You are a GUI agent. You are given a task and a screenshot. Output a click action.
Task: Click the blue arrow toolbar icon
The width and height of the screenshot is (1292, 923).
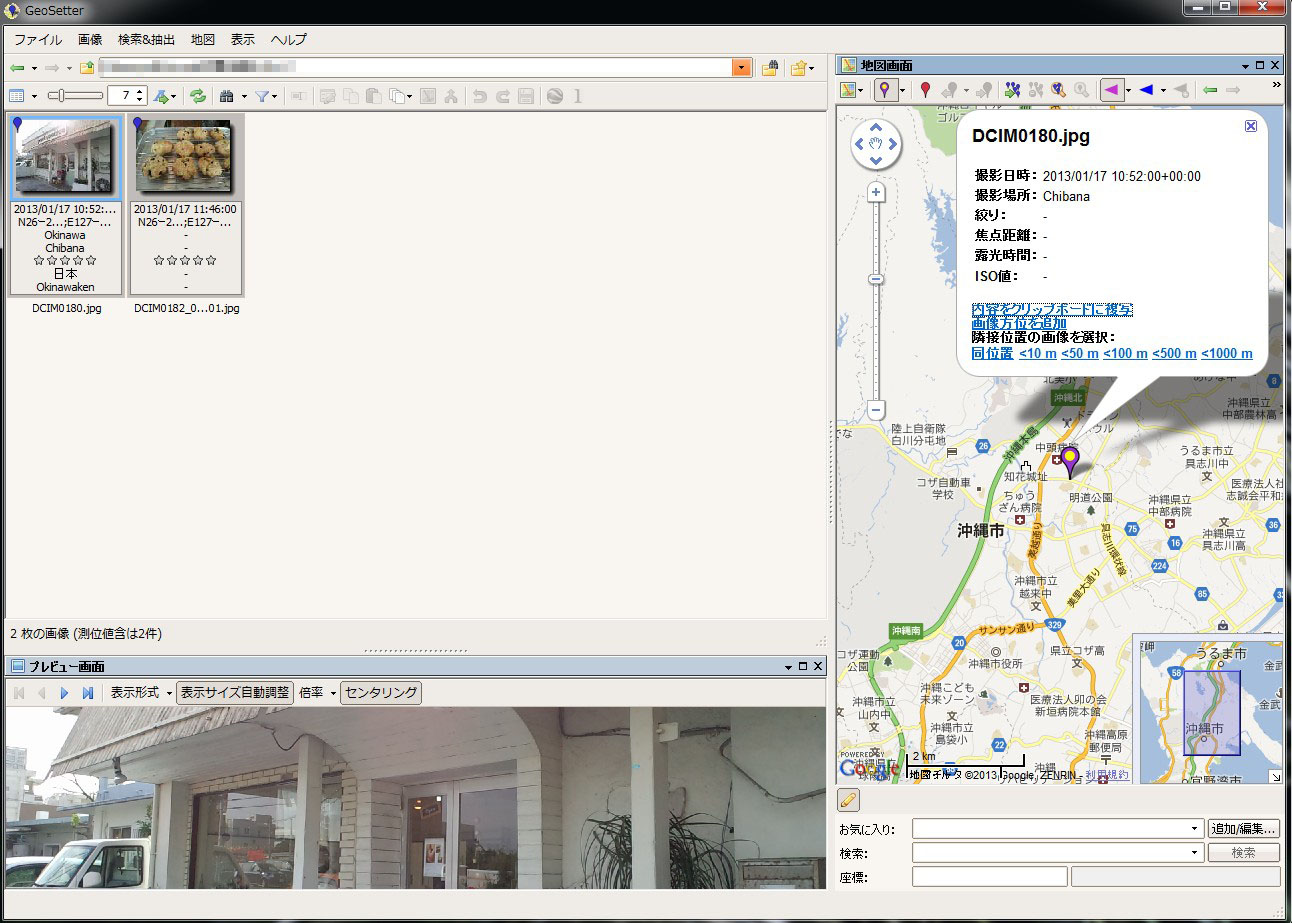coord(1146,90)
